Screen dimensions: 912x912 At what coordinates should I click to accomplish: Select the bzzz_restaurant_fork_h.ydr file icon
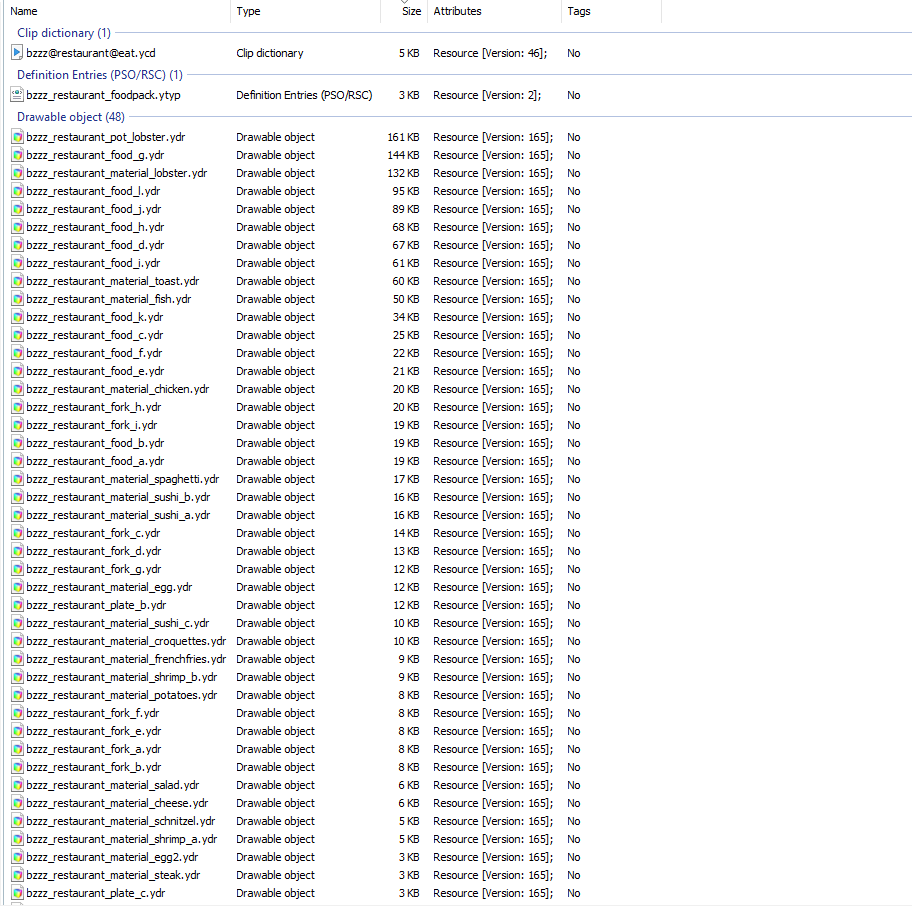(x=17, y=407)
